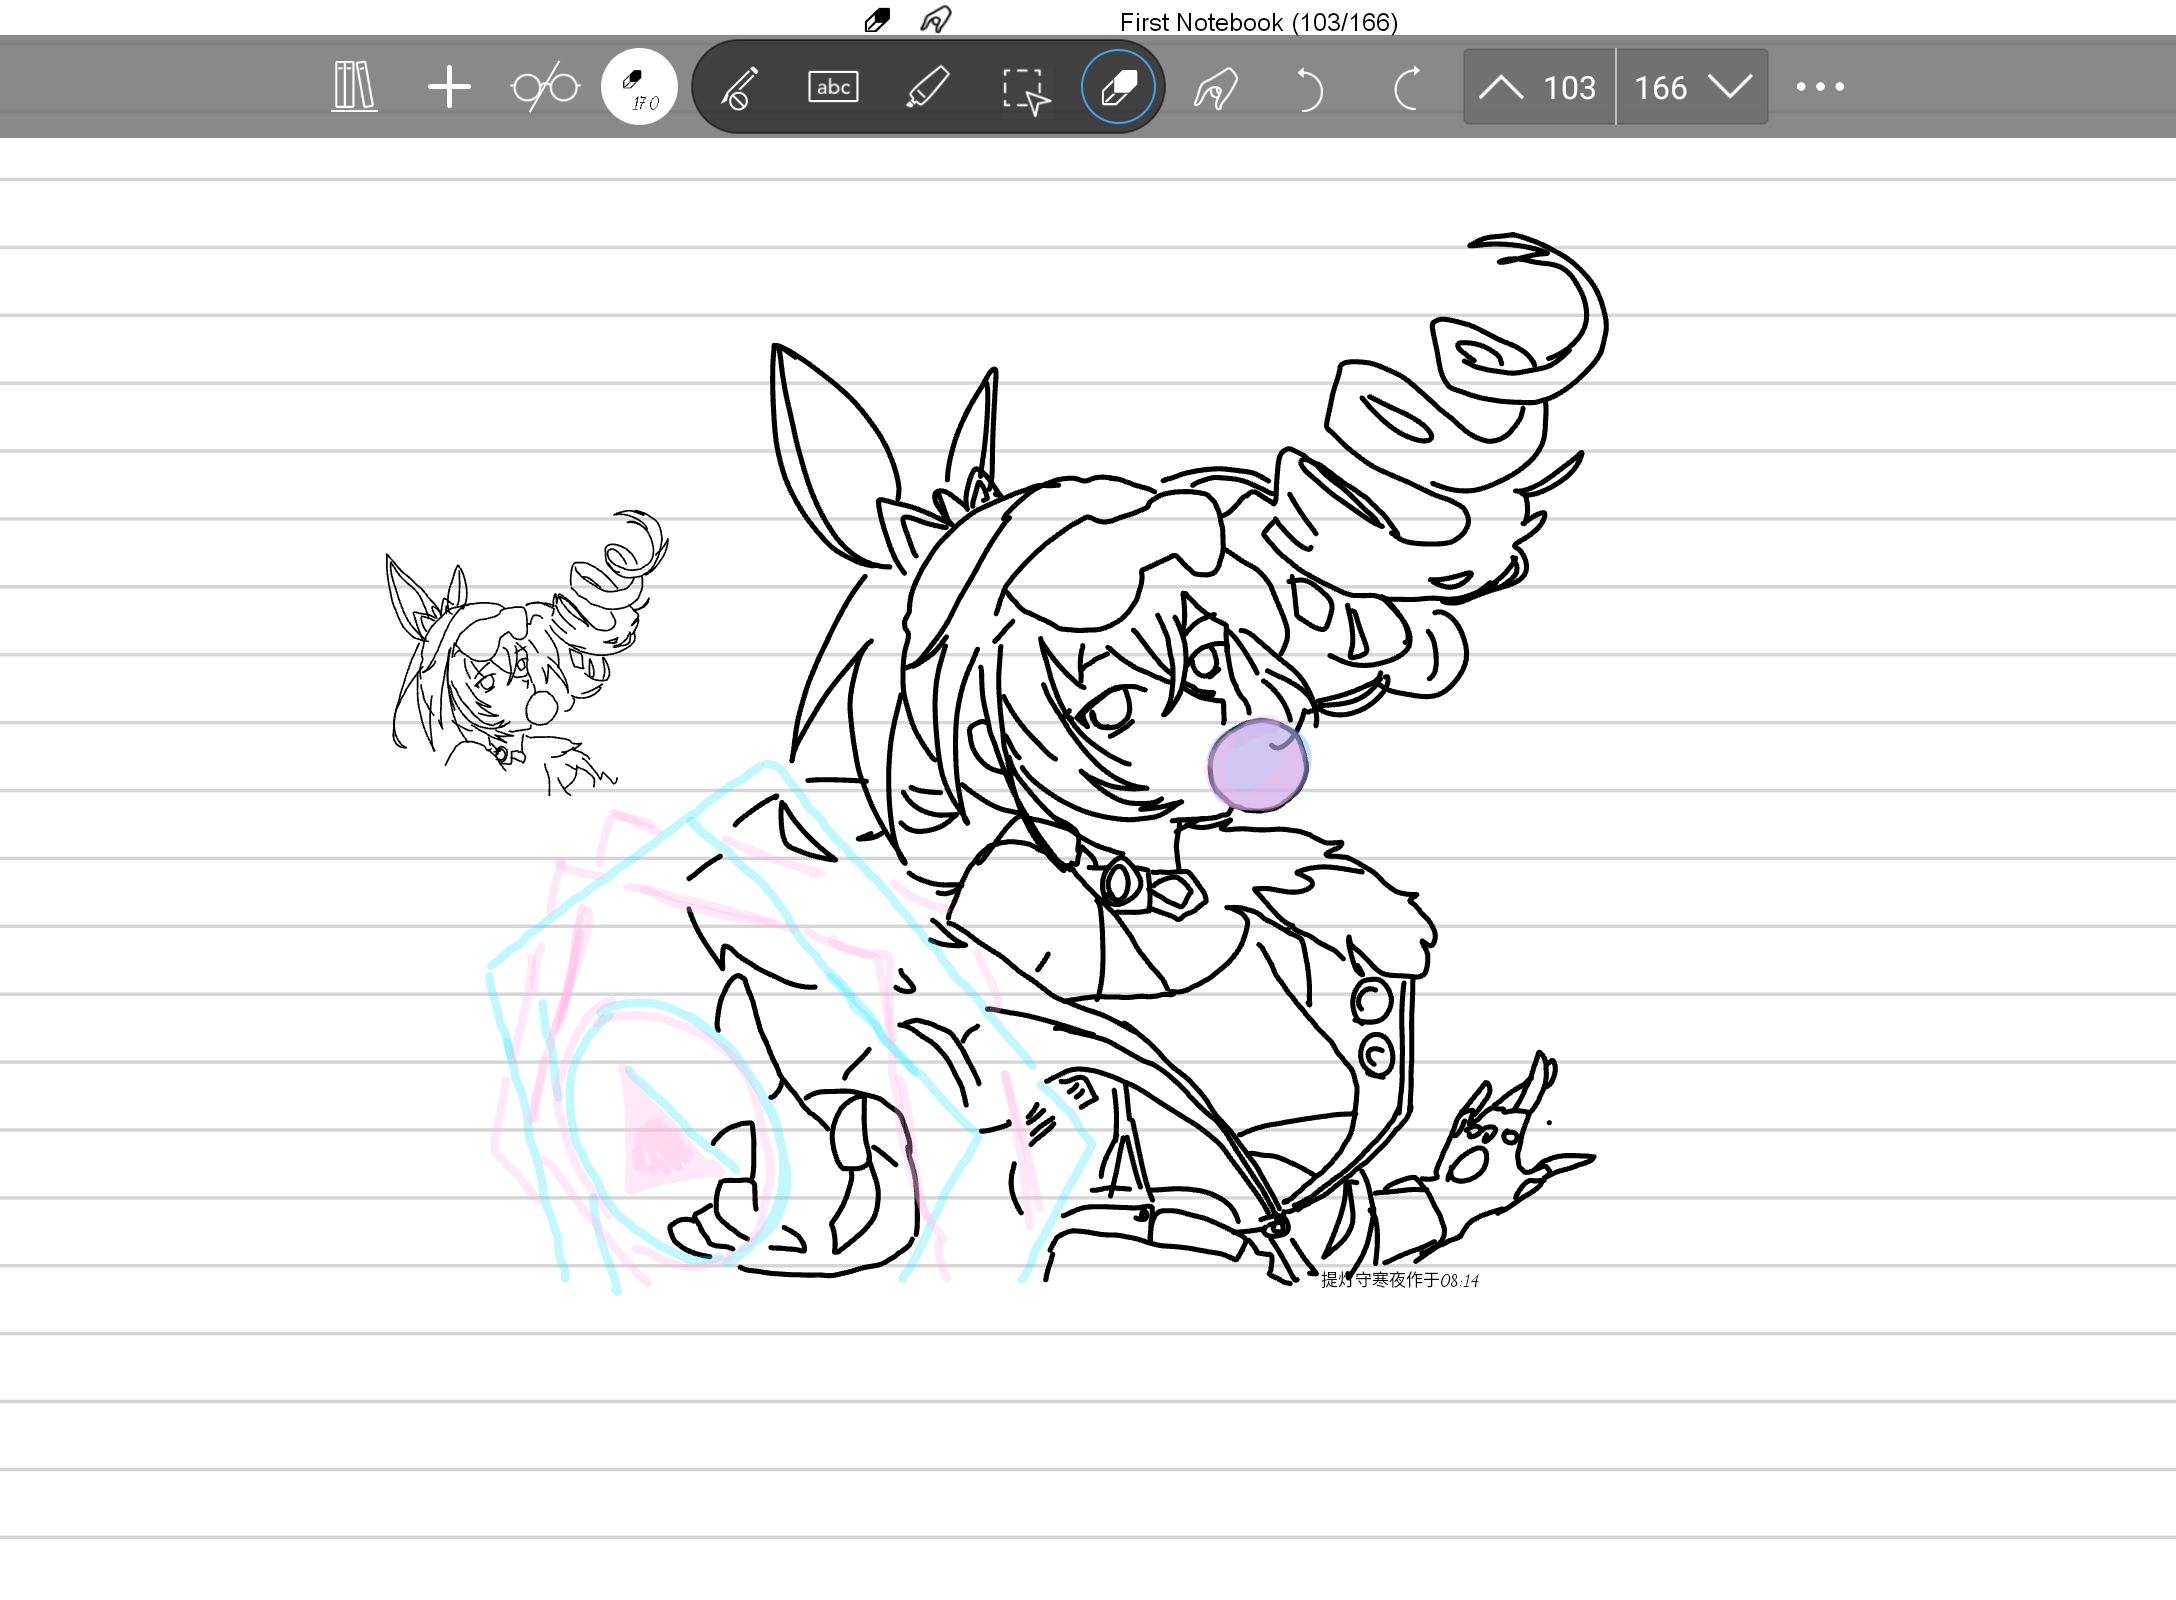Image resolution: width=2176 pixels, height=1600 pixels.
Task: Click the First Notebook title
Action: [x=1258, y=22]
